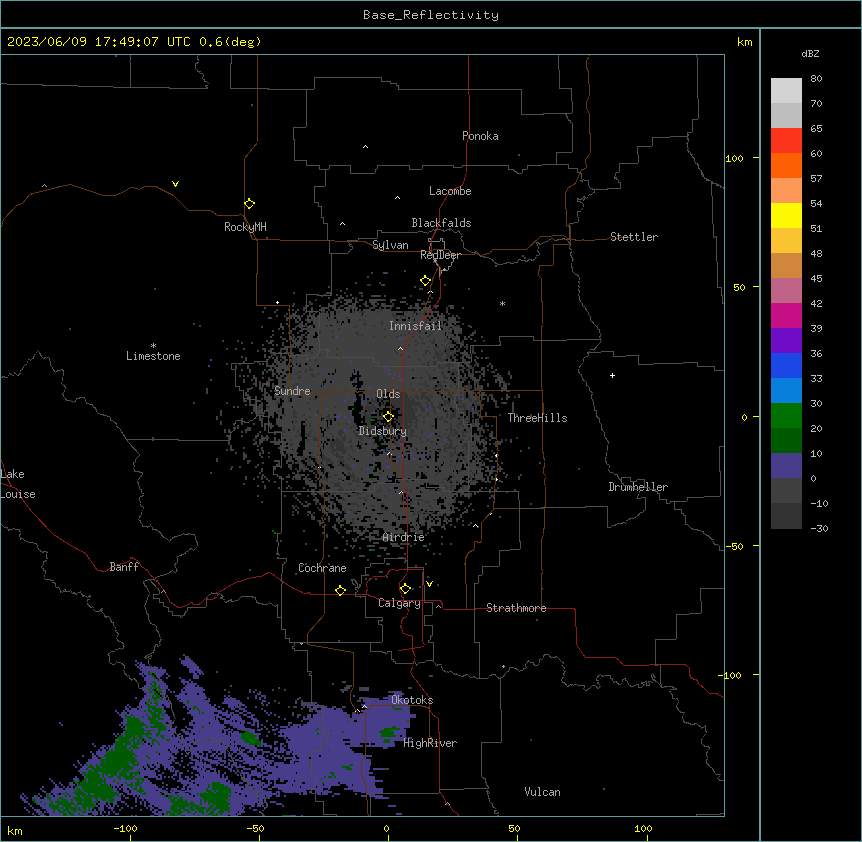Click the Sundre town label
Screen dimensions: 862x842
pos(292,391)
